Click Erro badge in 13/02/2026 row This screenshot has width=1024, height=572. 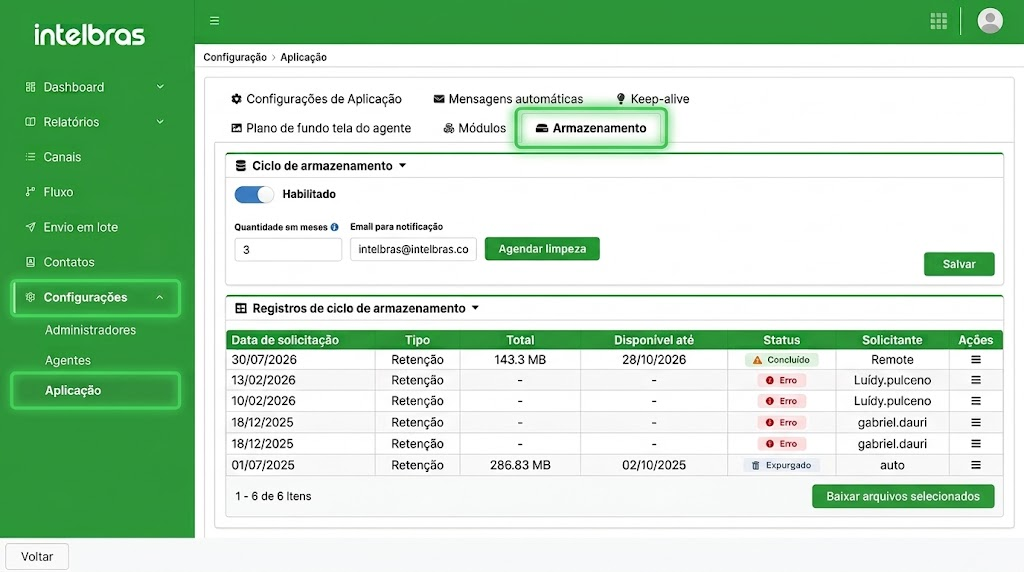(x=781, y=380)
